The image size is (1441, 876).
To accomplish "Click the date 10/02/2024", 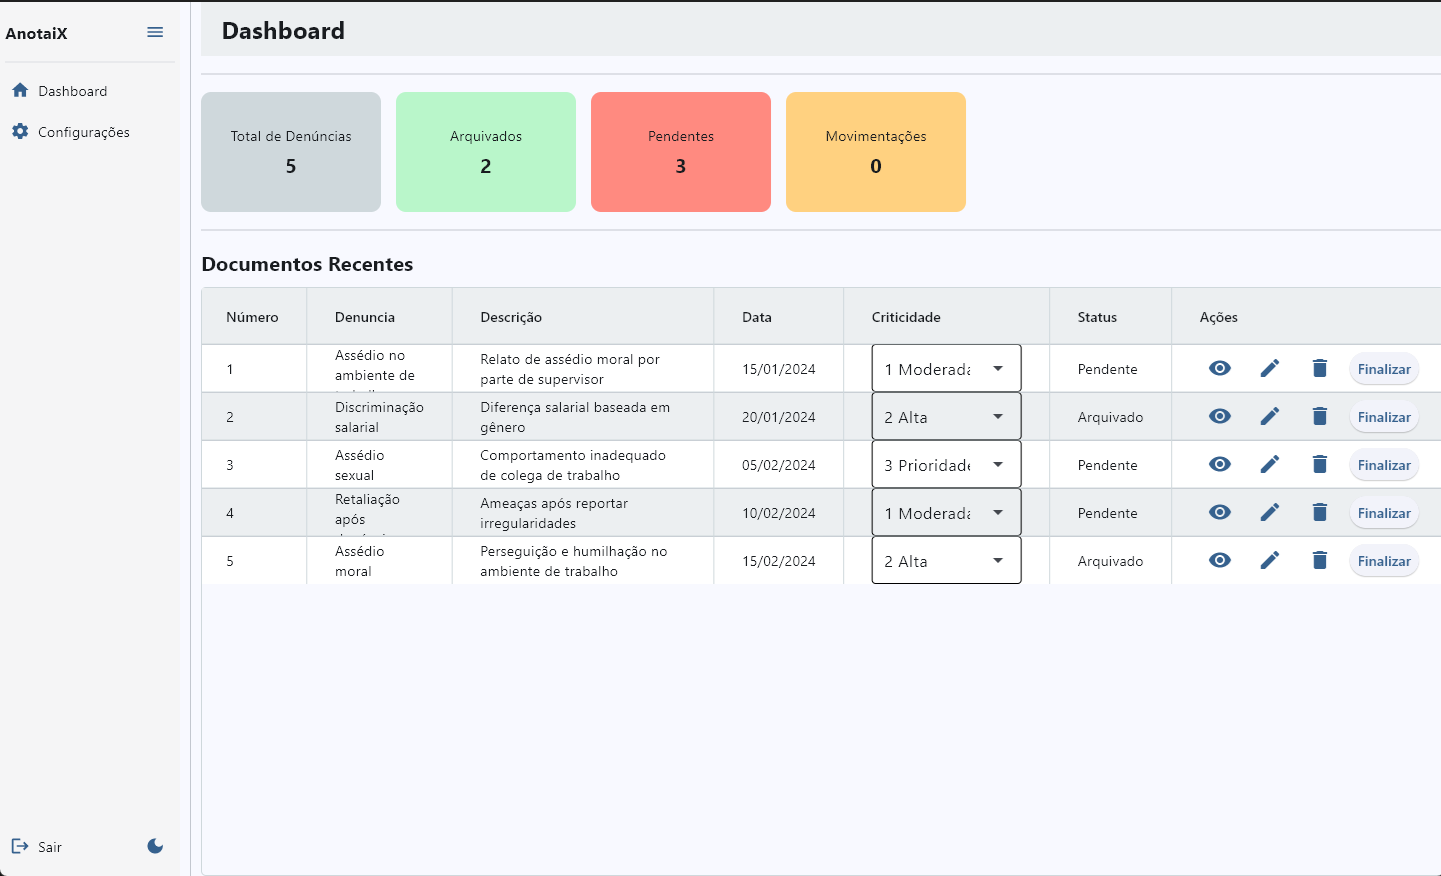I will click(779, 513).
